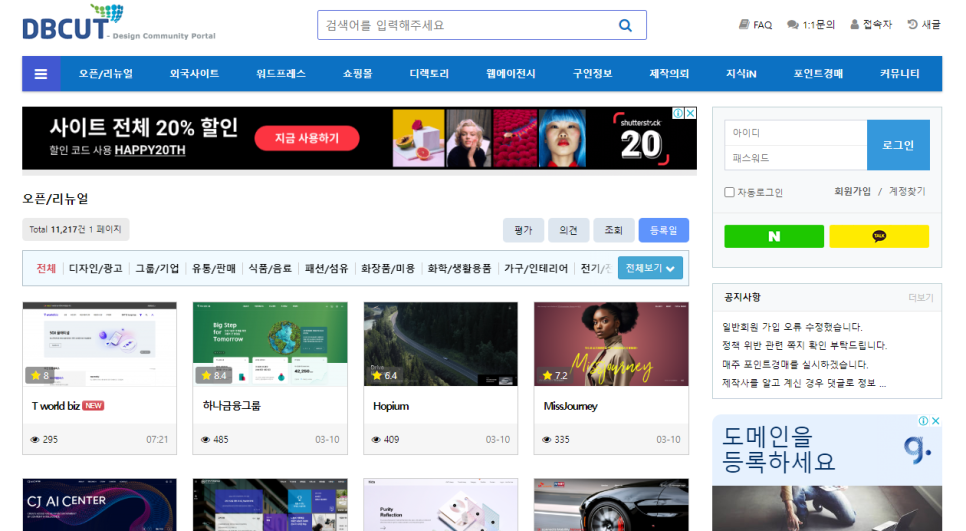Click the T world biz title

pyautogui.click(x=56, y=406)
